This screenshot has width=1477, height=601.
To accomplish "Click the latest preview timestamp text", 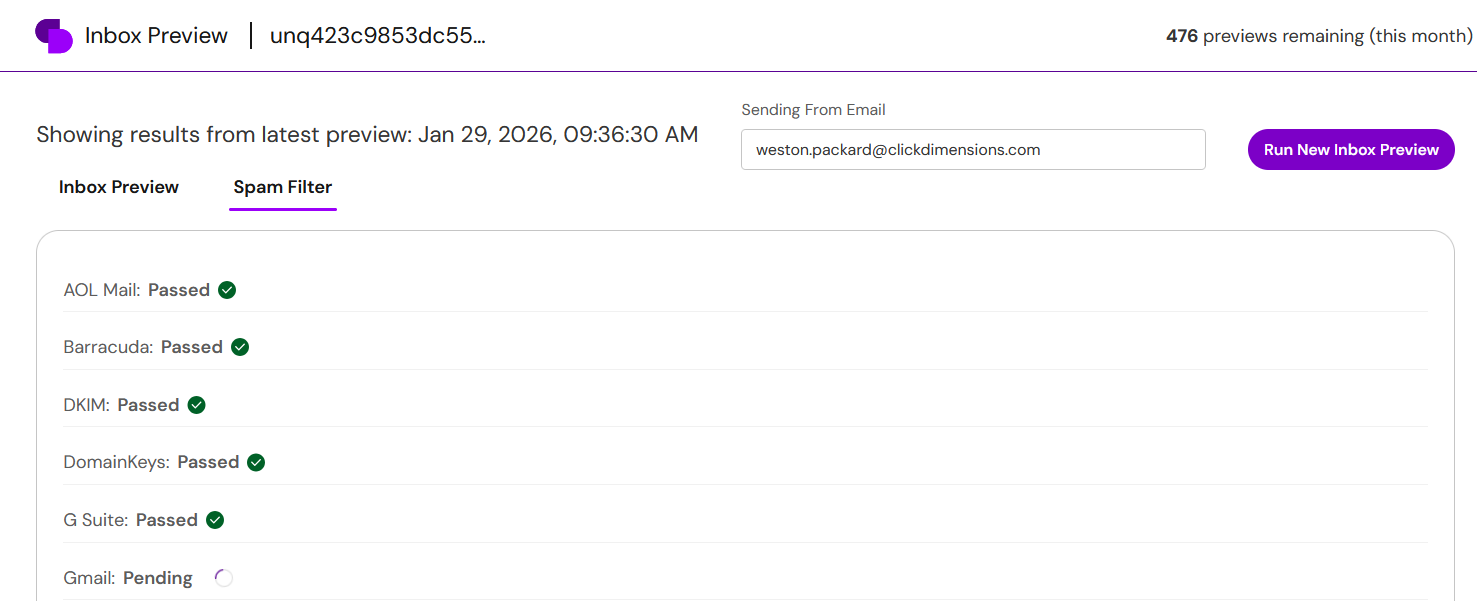I will (558, 135).
